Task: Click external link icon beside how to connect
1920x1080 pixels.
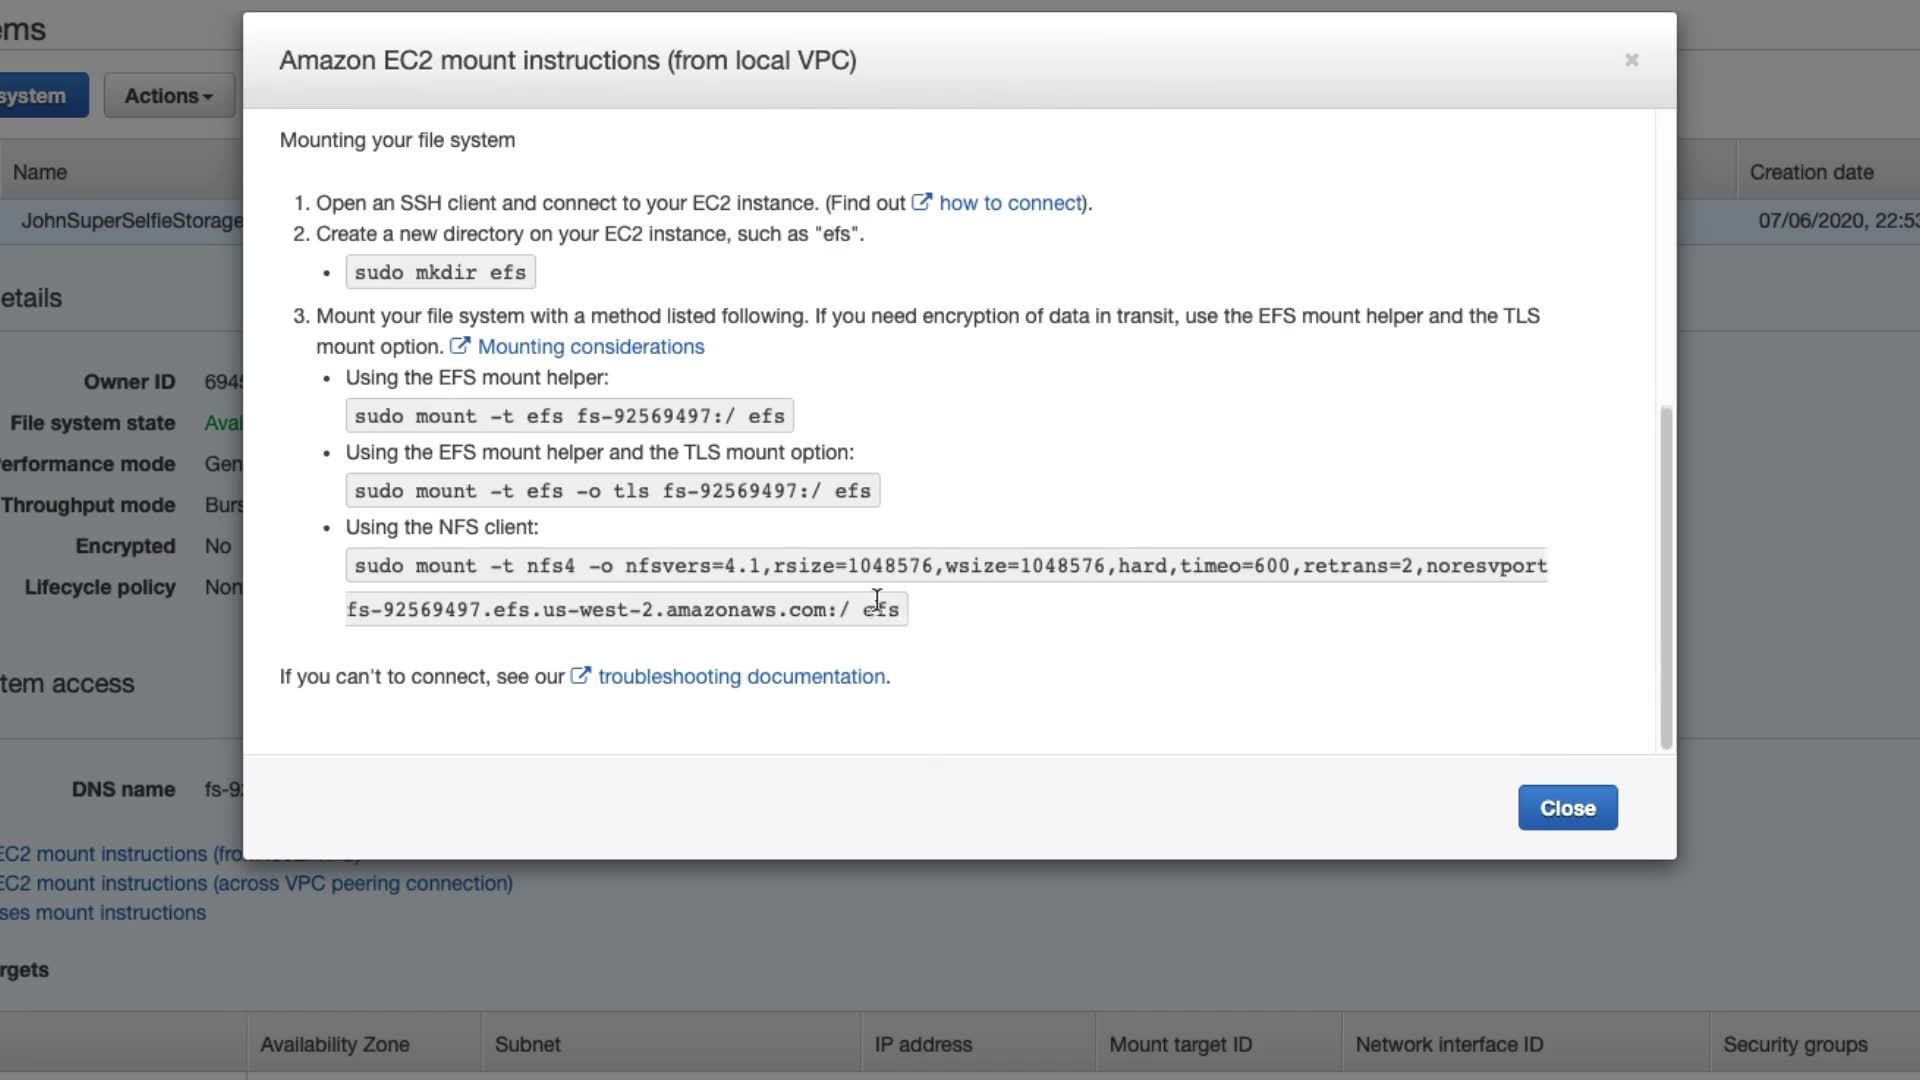Action: [921, 202]
